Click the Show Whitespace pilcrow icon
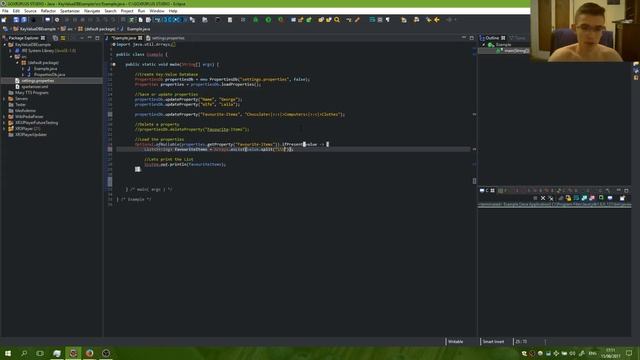This screenshot has height=360, width=640. [388, 20]
